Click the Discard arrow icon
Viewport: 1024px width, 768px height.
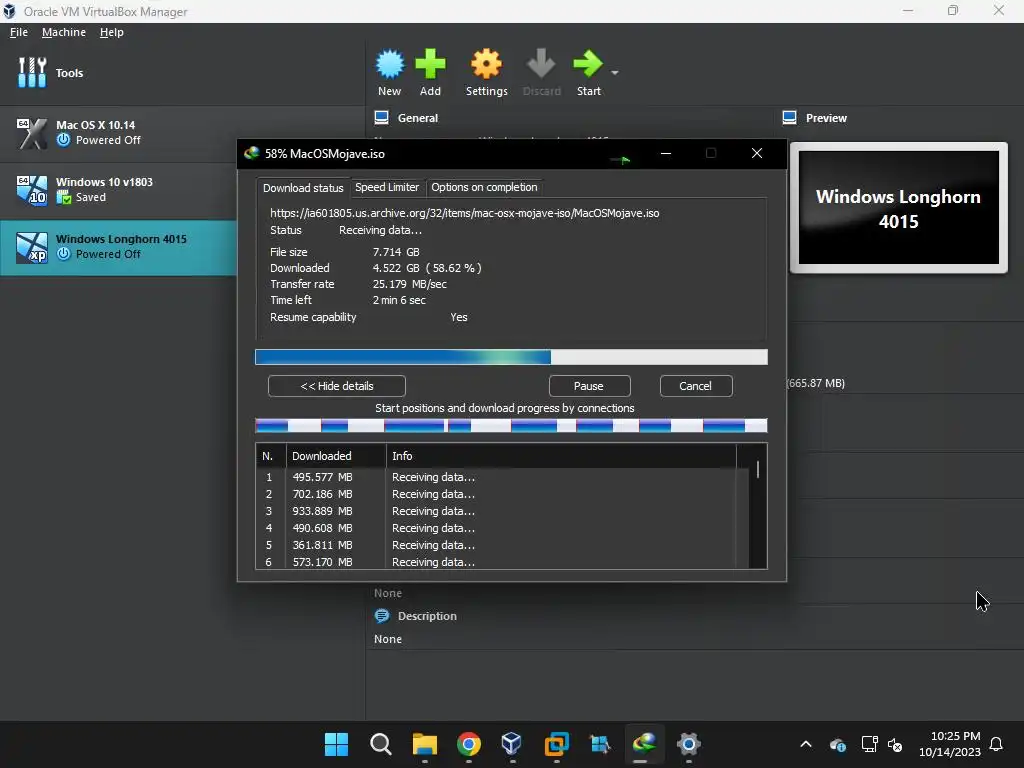(x=541, y=64)
